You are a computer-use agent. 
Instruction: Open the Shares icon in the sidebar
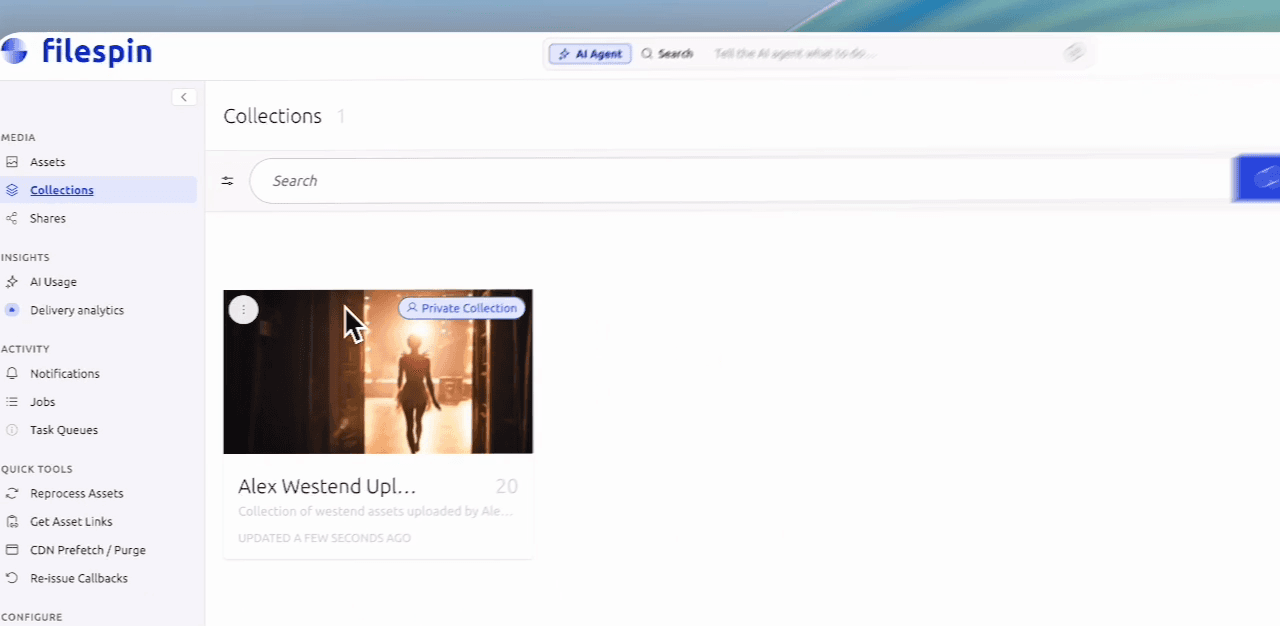pyautogui.click(x=12, y=218)
